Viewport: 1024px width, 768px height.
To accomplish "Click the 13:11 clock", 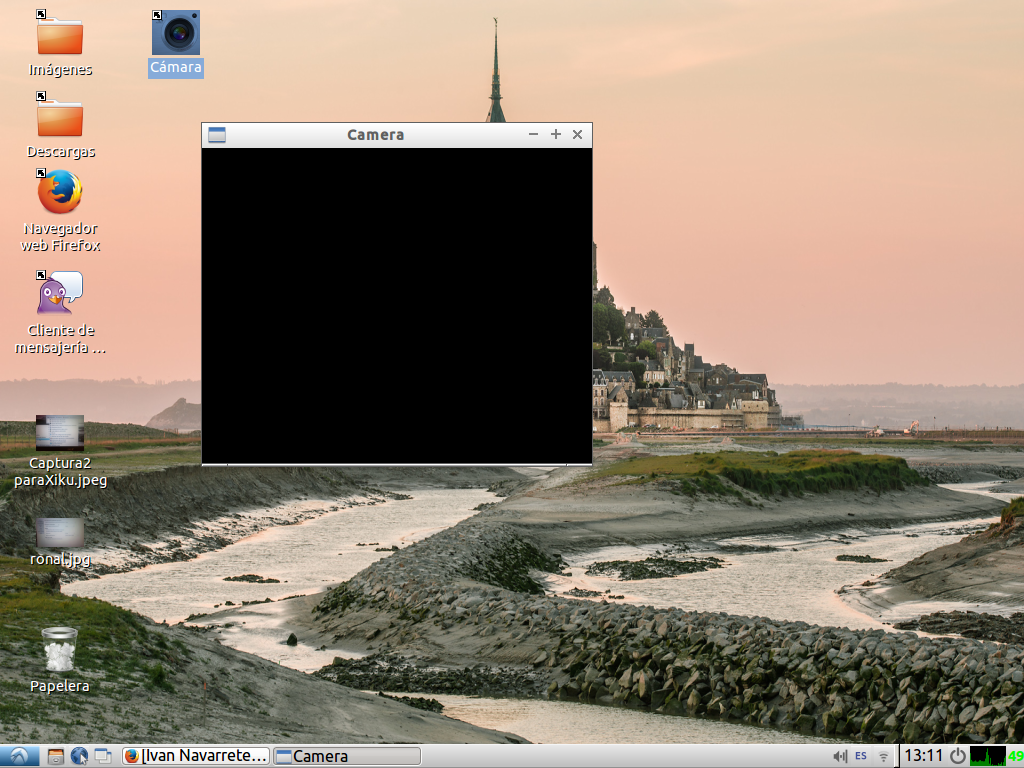I will tap(923, 756).
